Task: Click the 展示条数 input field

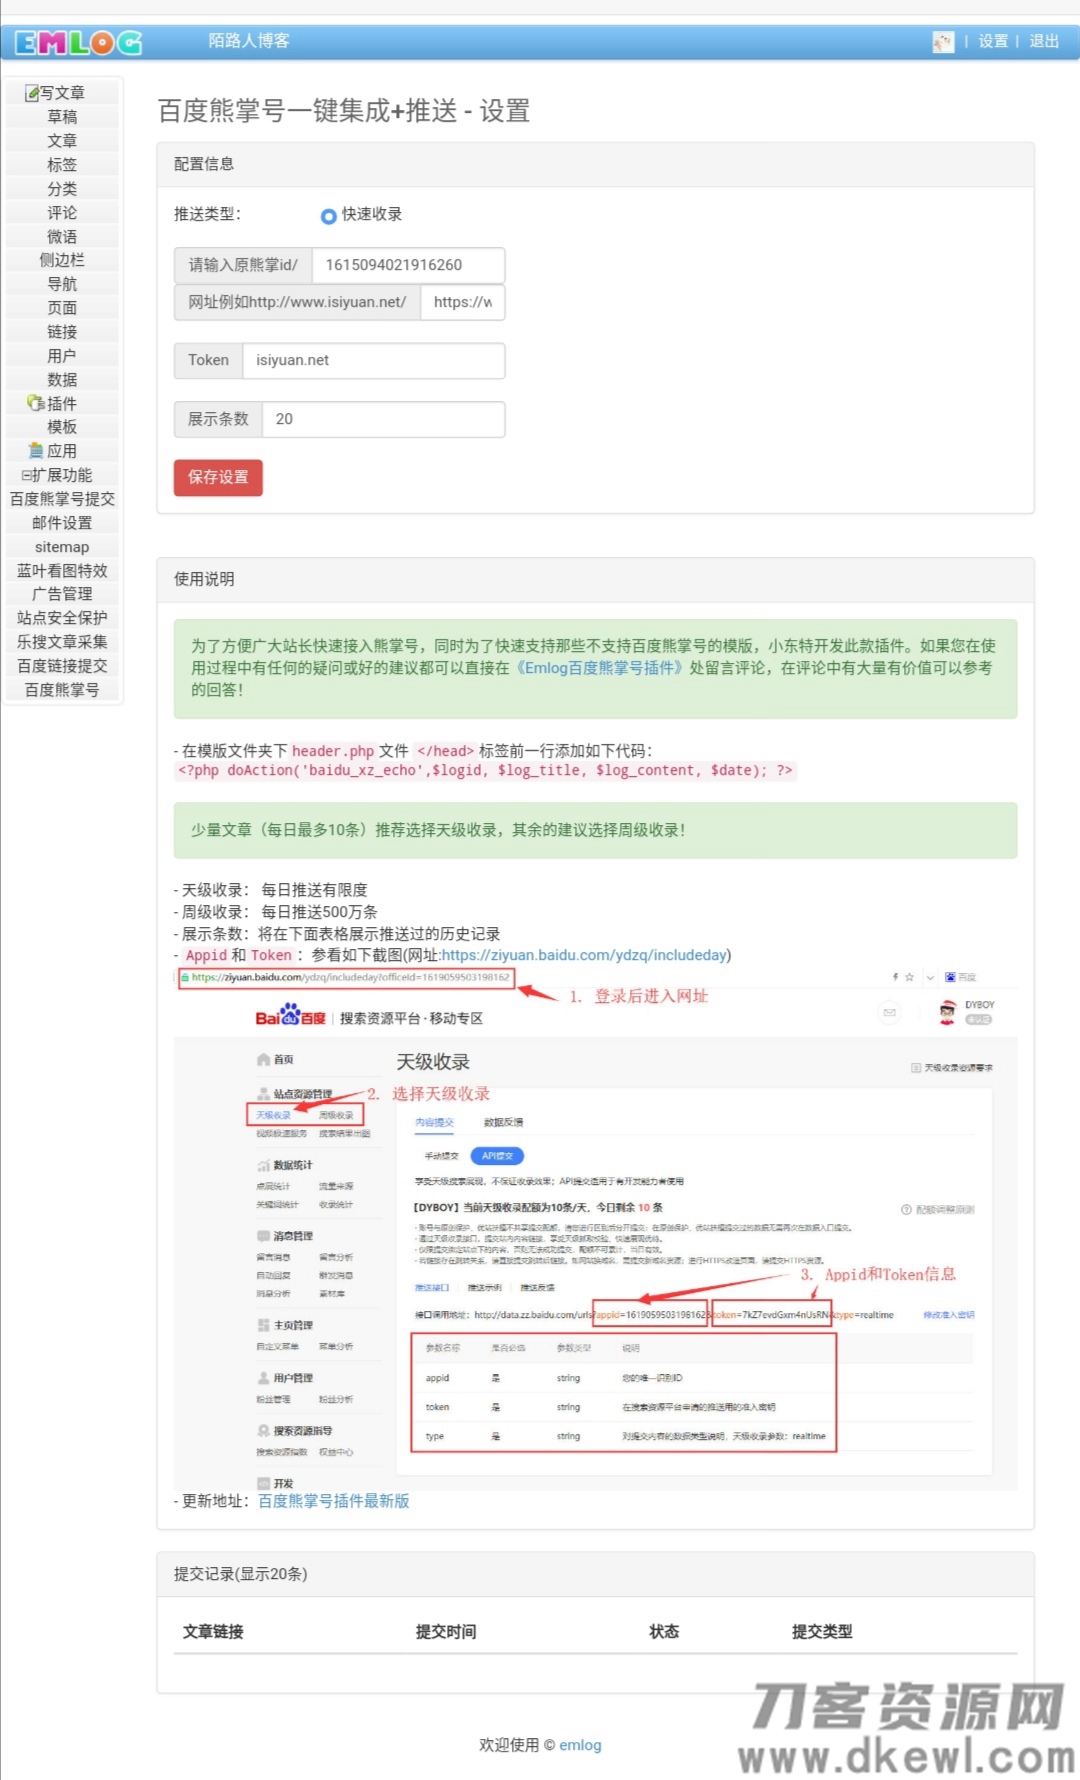Action: 383,419
